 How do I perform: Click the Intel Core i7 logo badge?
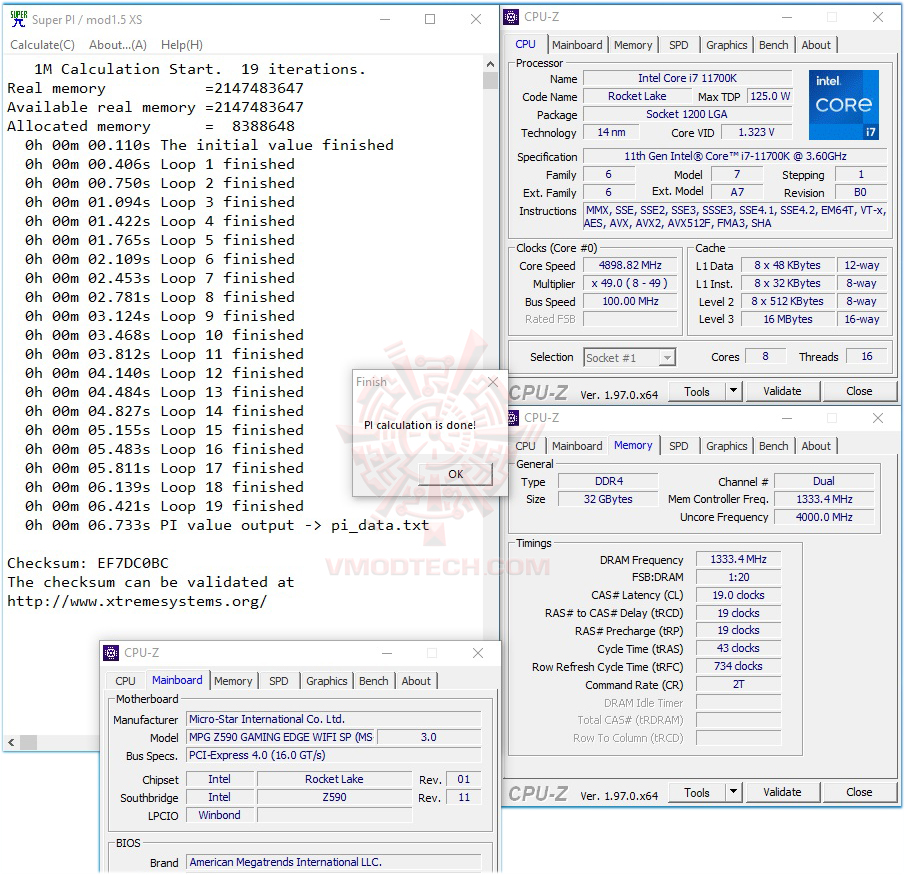(843, 105)
